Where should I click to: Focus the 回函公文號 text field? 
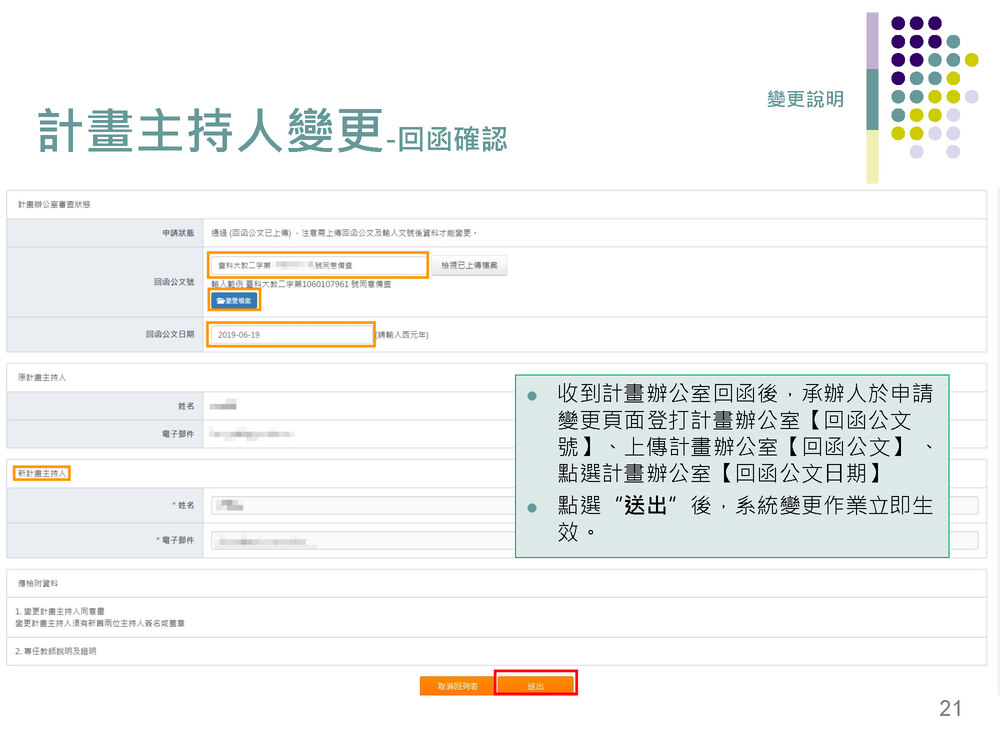(x=318, y=266)
